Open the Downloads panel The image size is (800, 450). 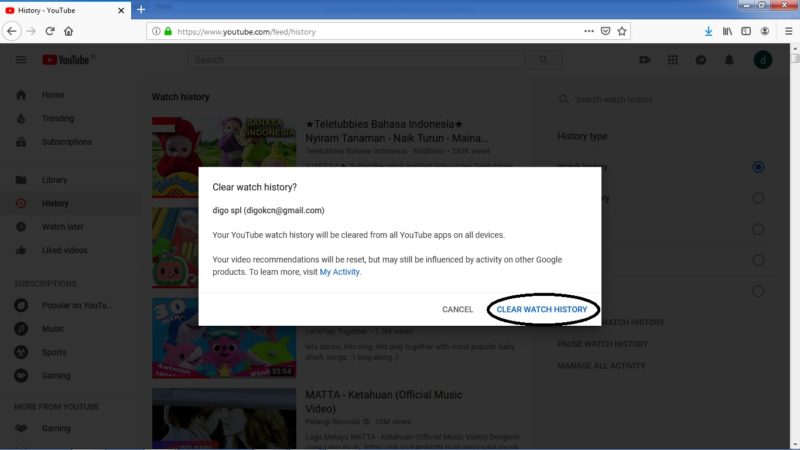pos(708,31)
